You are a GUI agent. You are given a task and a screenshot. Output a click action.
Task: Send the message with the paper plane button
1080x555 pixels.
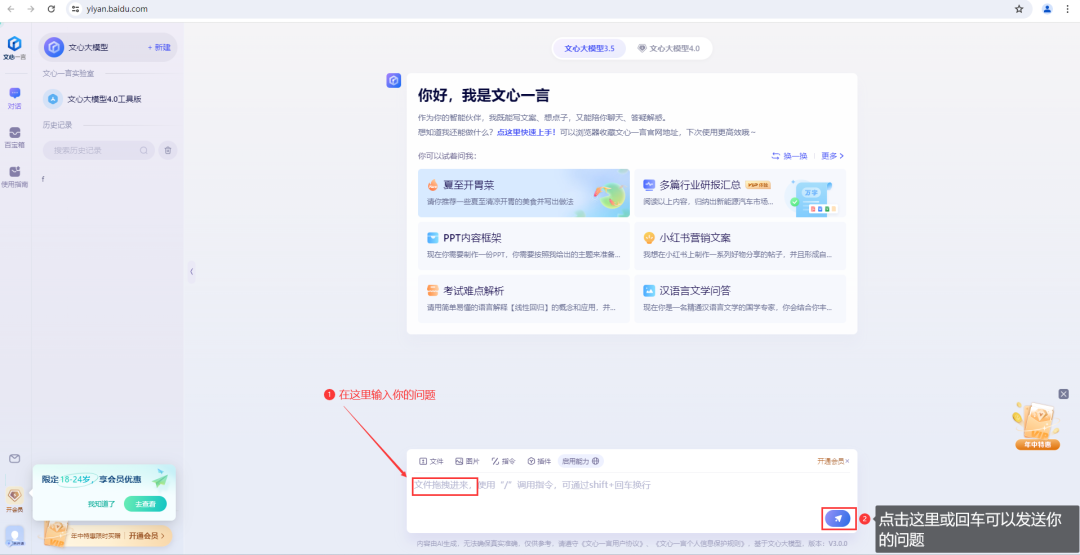pyautogui.click(x=838, y=519)
